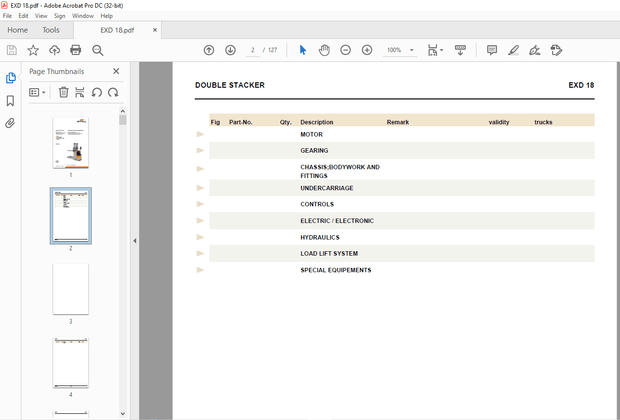Open the Edit menu

23,16
